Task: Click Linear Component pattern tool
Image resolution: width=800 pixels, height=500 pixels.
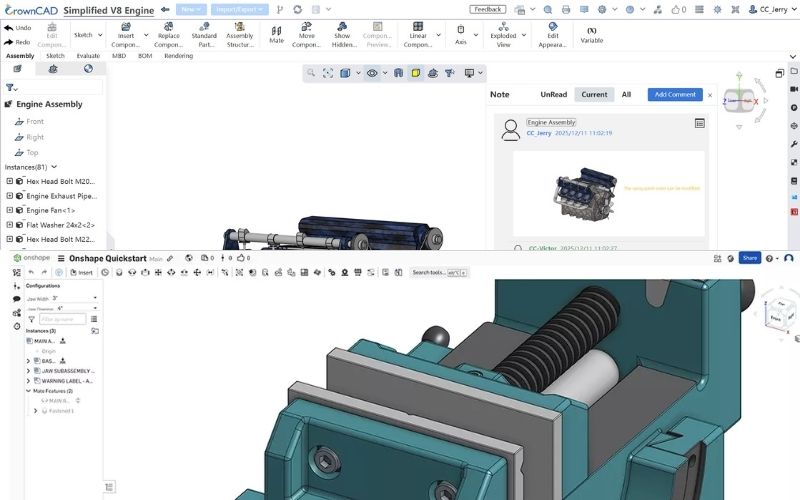Action: pos(417,35)
